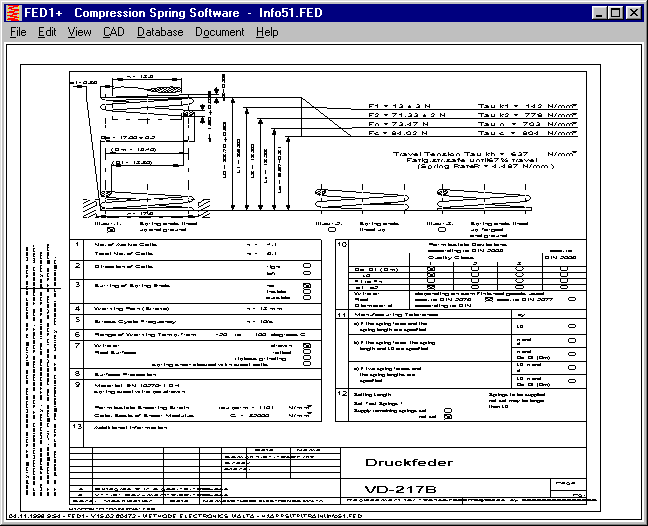The height and width of the screenshot is (526, 648).
Task: Click the VD-217B drawing number
Action: pyautogui.click(x=417, y=489)
